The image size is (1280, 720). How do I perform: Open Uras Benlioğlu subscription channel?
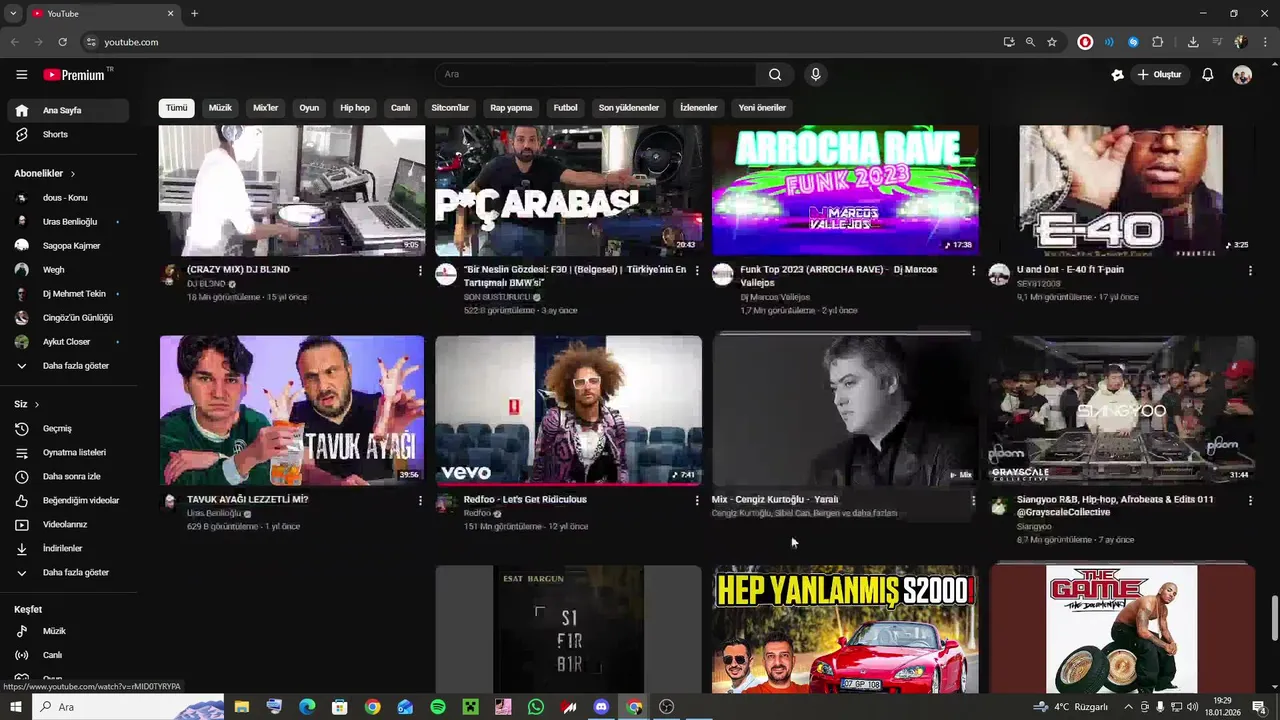[x=68, y=222]
